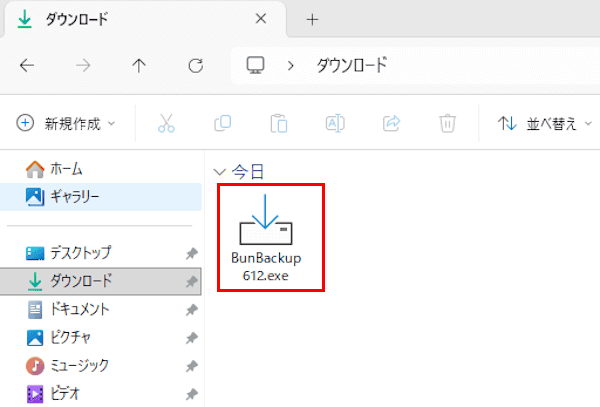Refresh the current folder view

coord(196,66)
